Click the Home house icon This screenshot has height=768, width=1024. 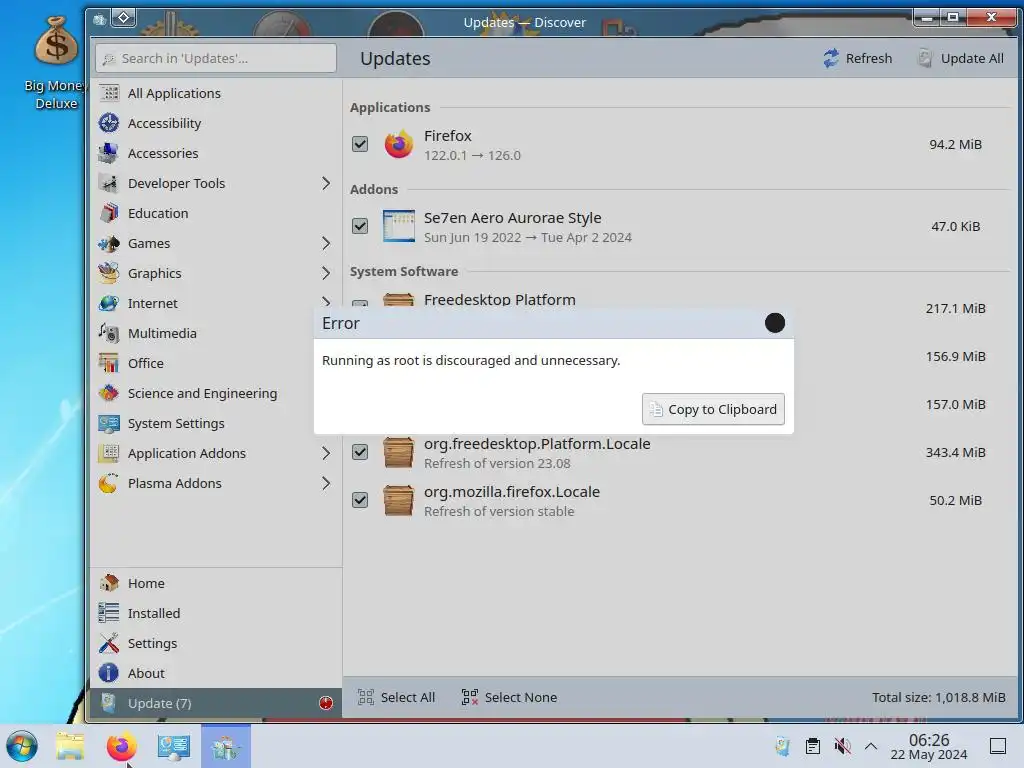click(x=108, y=583)
